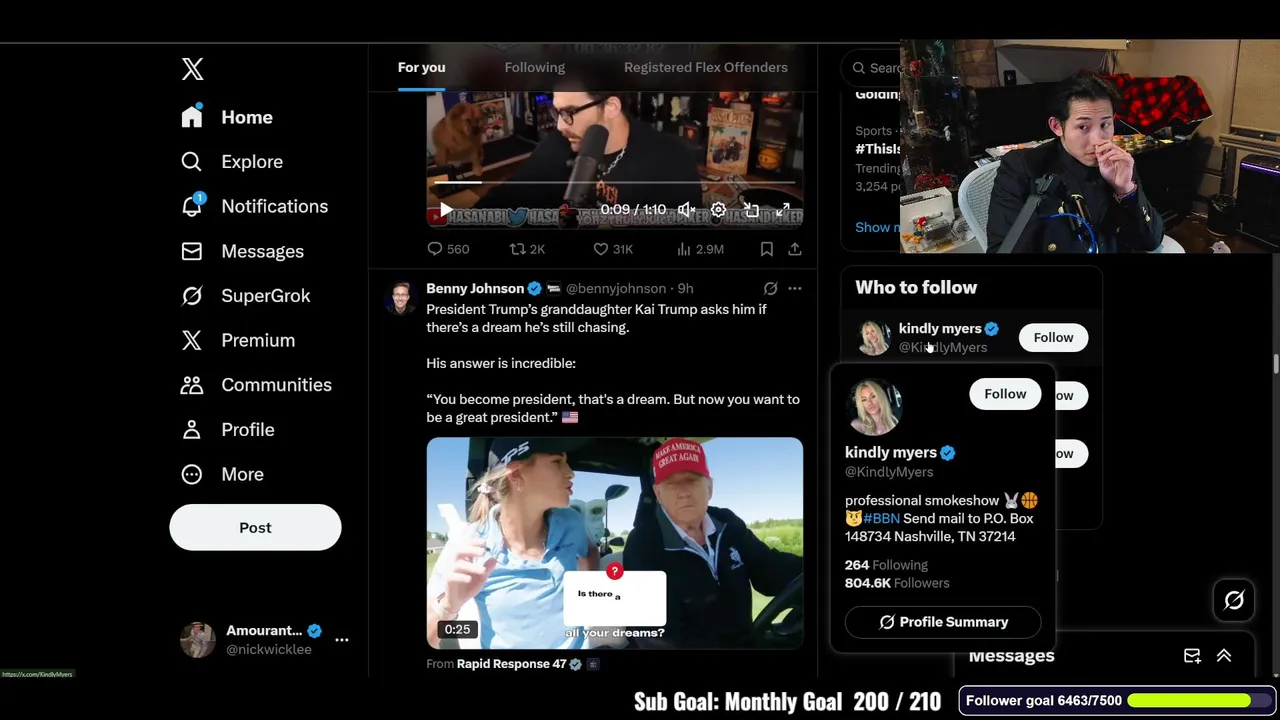Toggle picture-in-picture on the video
The image size is (1280, 720).
point(751,210)
